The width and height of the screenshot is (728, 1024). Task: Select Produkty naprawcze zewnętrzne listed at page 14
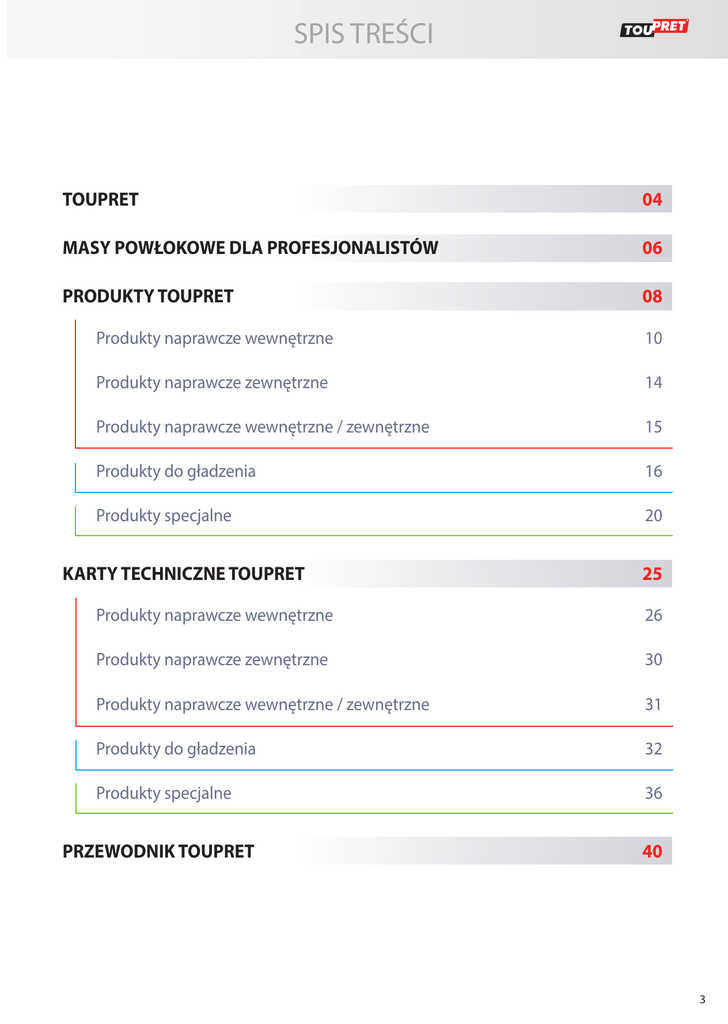[x=211, y=382]
